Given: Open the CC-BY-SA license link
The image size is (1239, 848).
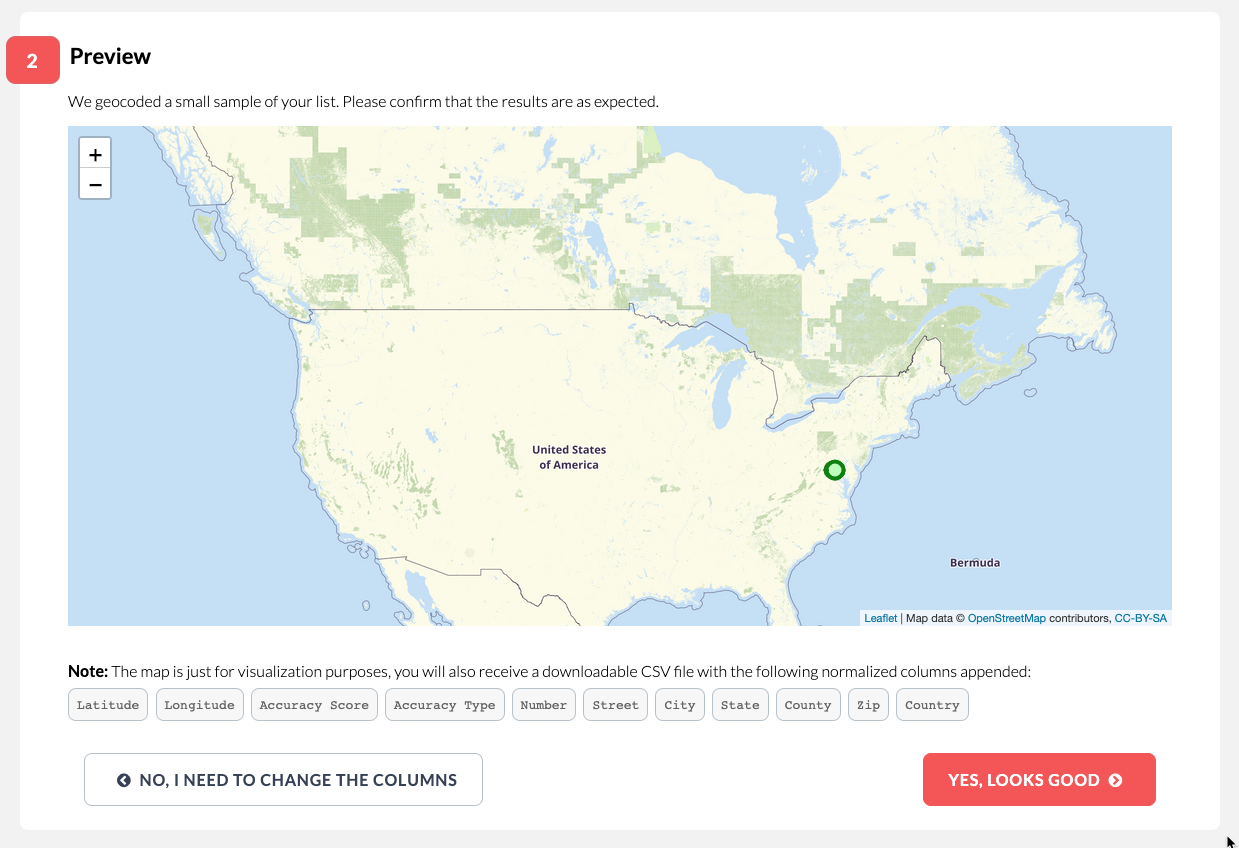Looking at the screenshot, I should click(x=1140, y=618).
